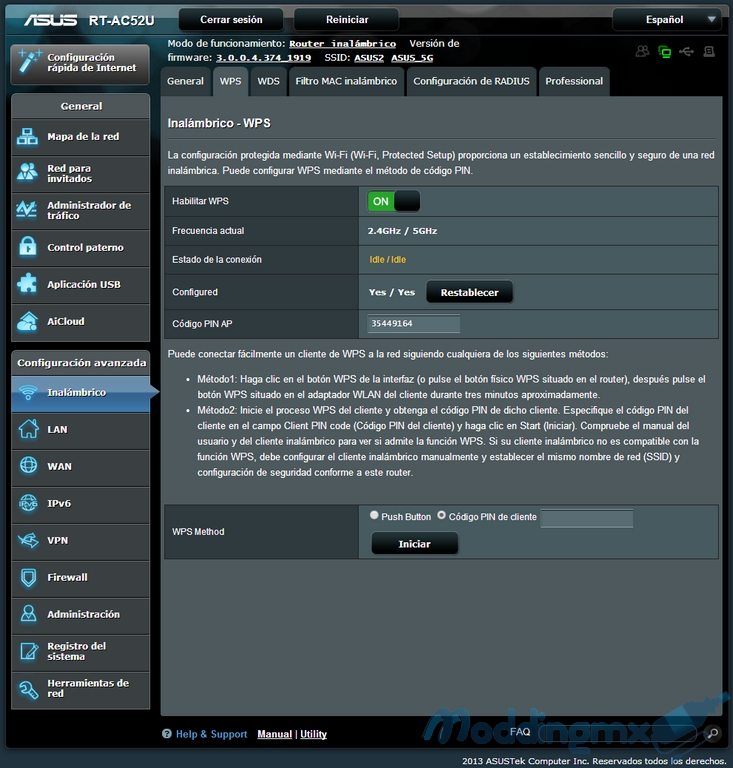Click Herramientas de red wrench icon
The image size is (733, 768).
(x=28, y=689)
